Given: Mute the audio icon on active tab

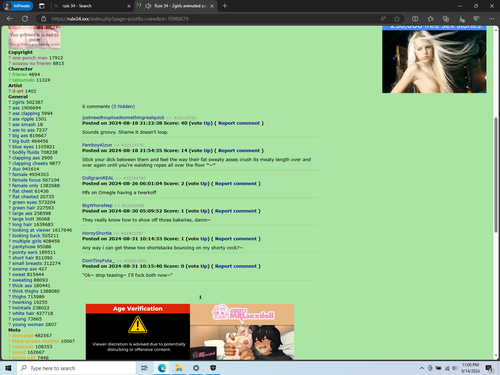Looking at the screenshot, I should pos(148,6).
